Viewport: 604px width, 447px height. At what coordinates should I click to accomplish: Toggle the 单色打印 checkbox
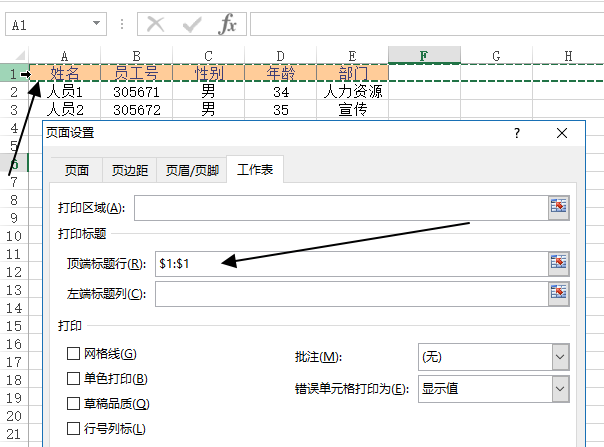point(73,379)
